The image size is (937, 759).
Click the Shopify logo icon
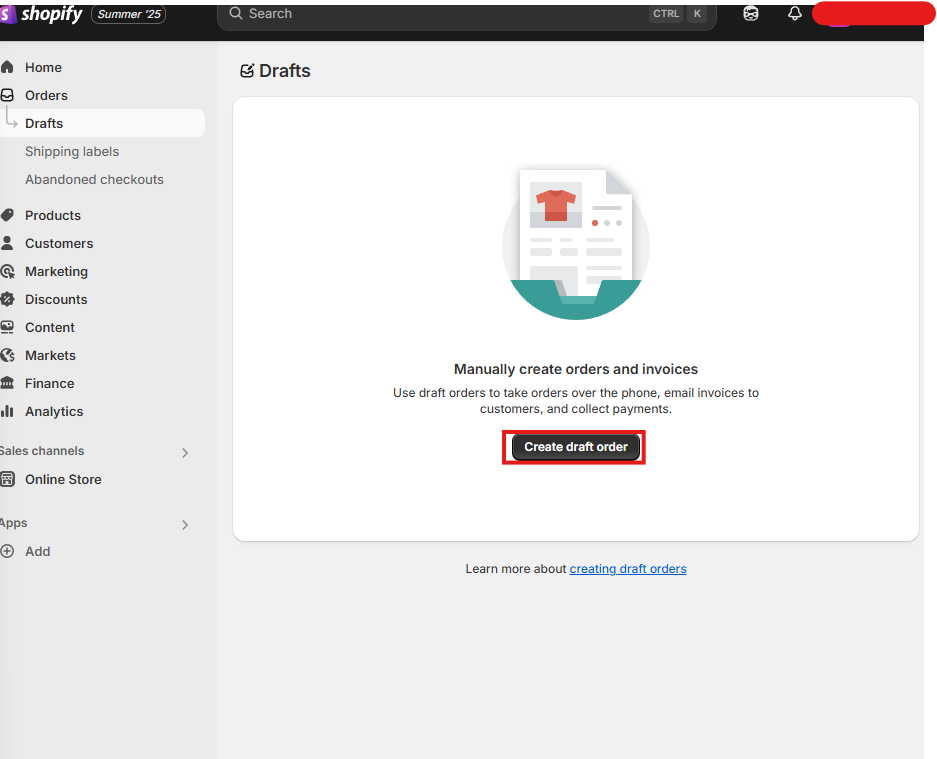coord(8,14)
